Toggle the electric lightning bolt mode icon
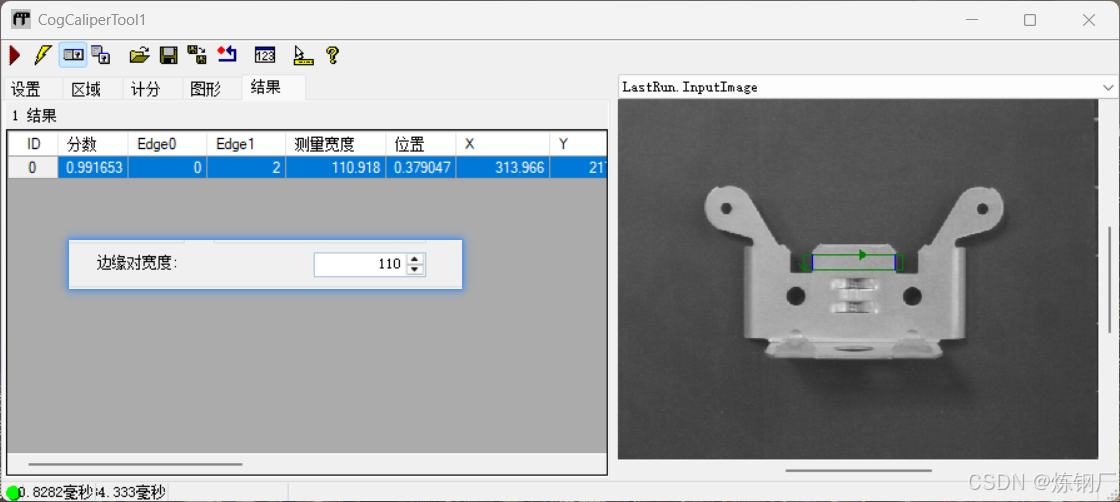The image size is (1120, 502). pos(43,55)
